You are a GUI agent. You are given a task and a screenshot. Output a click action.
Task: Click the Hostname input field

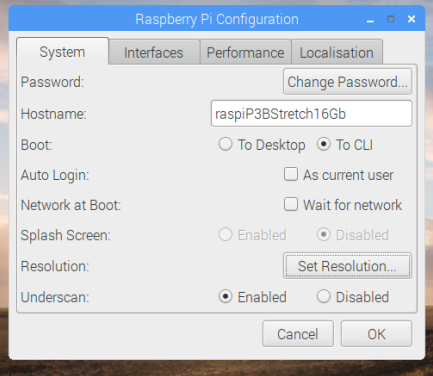coord(311,114)
